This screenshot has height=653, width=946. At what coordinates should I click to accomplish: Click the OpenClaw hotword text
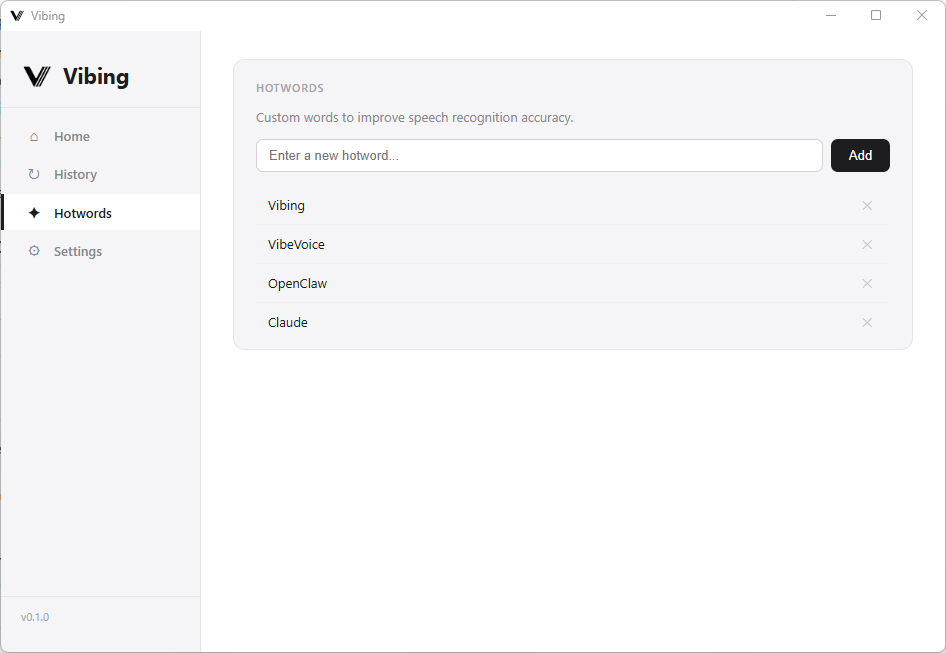297,283
